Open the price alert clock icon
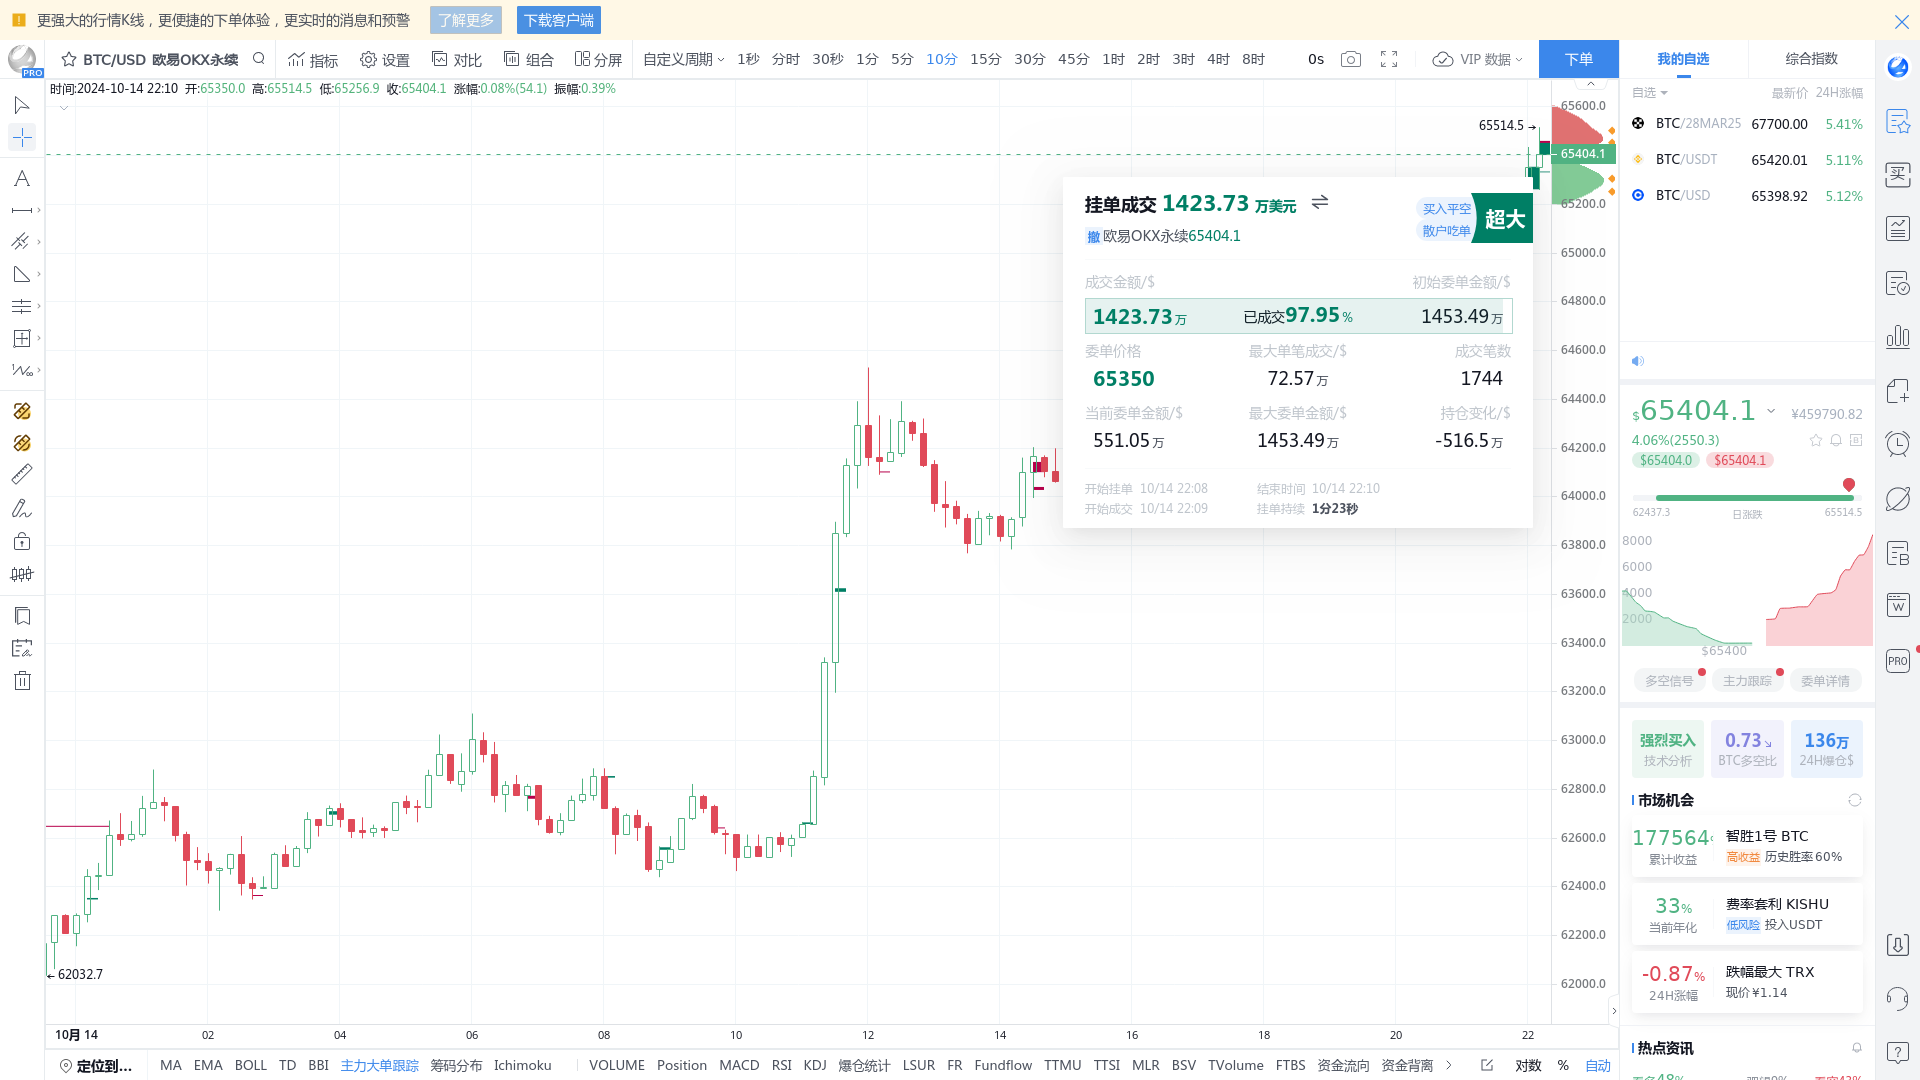The width and height of the screenshot is (1920, 1080). [x=1898, y=443]
